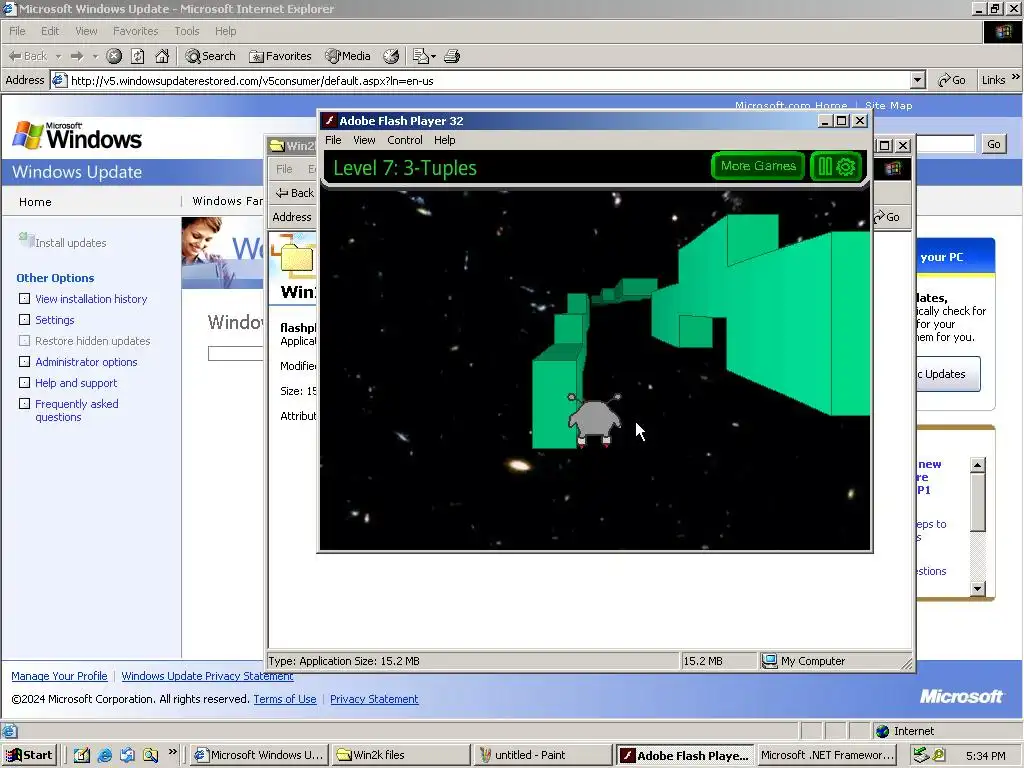Click My Computer icon in Win2k files status bar
Image resolution: width=1024 pixels, height=768 pixels.
click(770, 661)
